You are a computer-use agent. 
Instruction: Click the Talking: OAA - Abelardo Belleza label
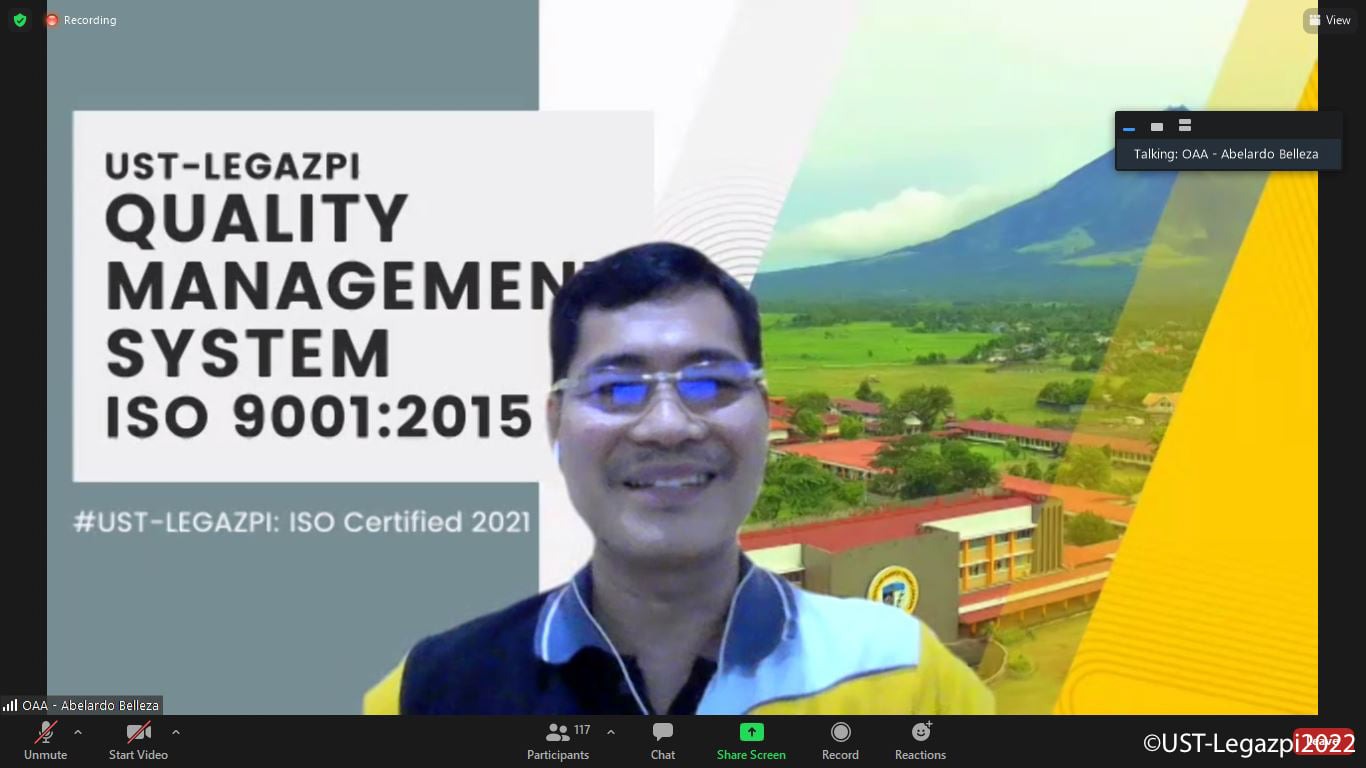1225,154
